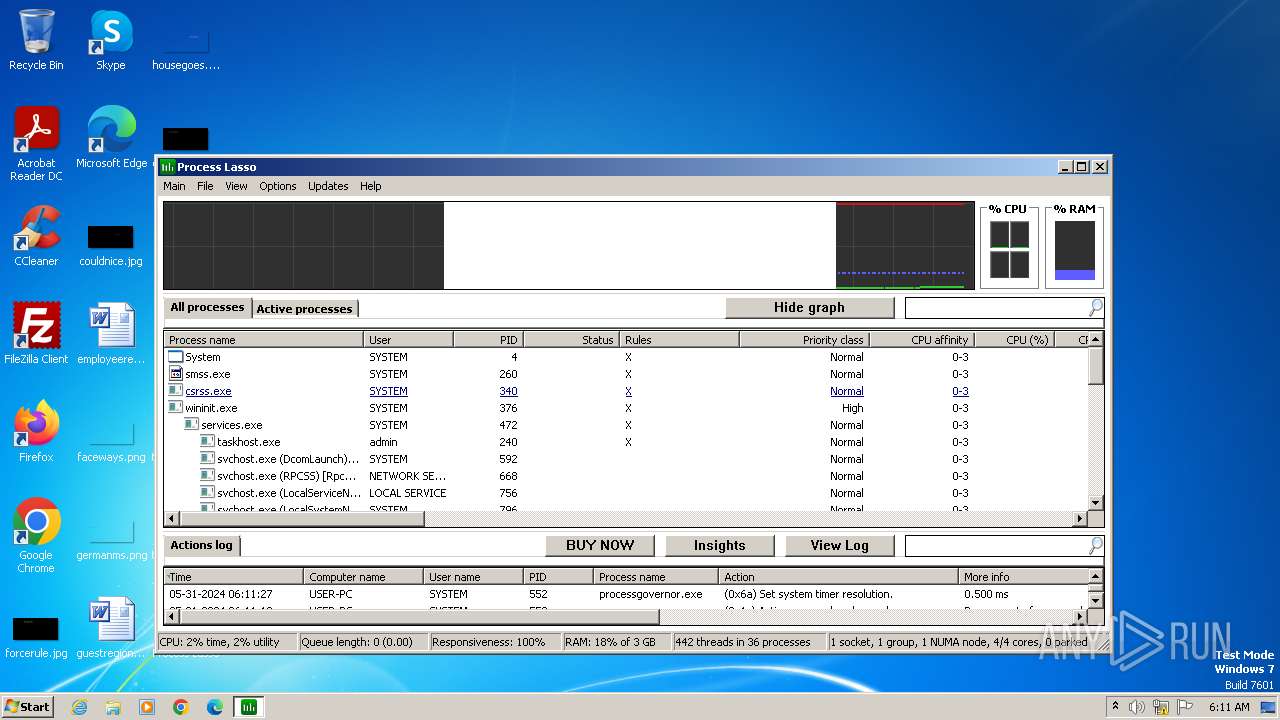Click process list horizontal scrollbar right arrow
This screenshot has width=1280, height=720.
[1080, 519]
